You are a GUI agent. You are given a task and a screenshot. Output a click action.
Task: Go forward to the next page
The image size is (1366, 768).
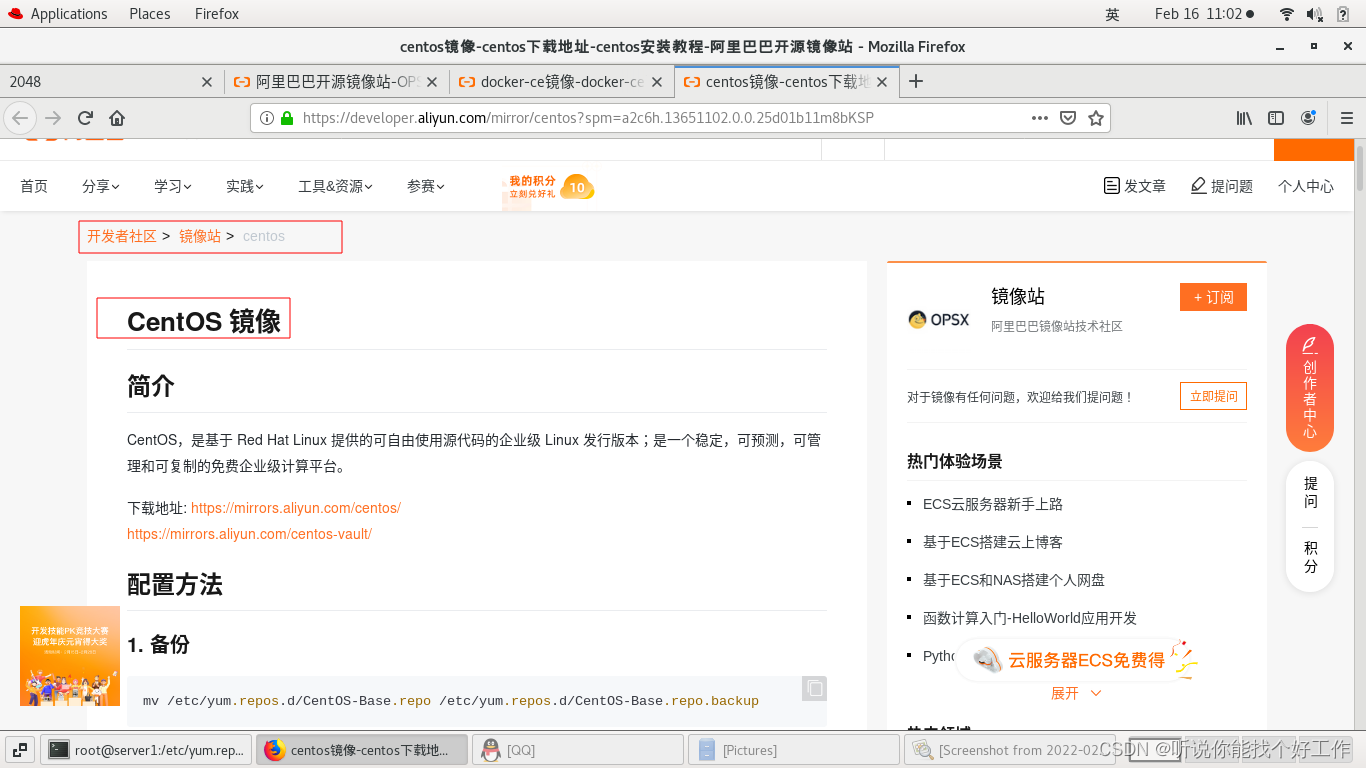53,118
